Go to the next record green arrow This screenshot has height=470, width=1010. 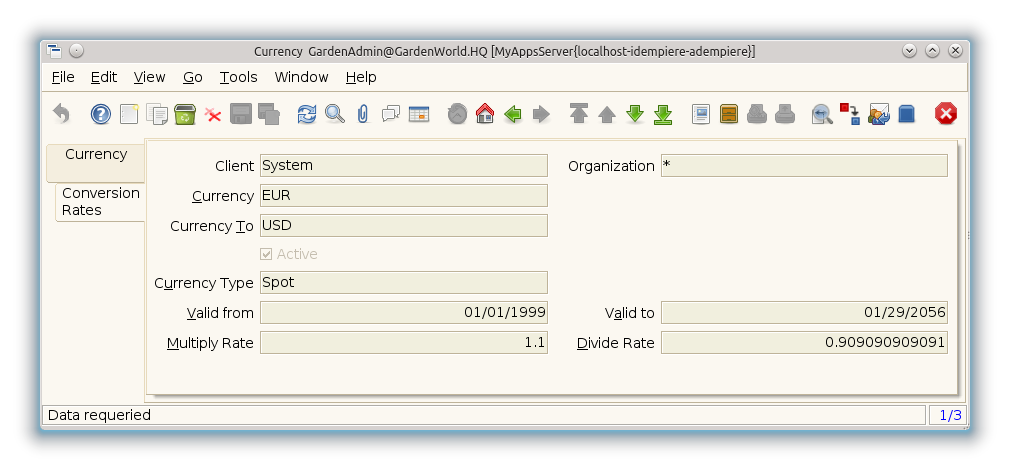(634, 114)
